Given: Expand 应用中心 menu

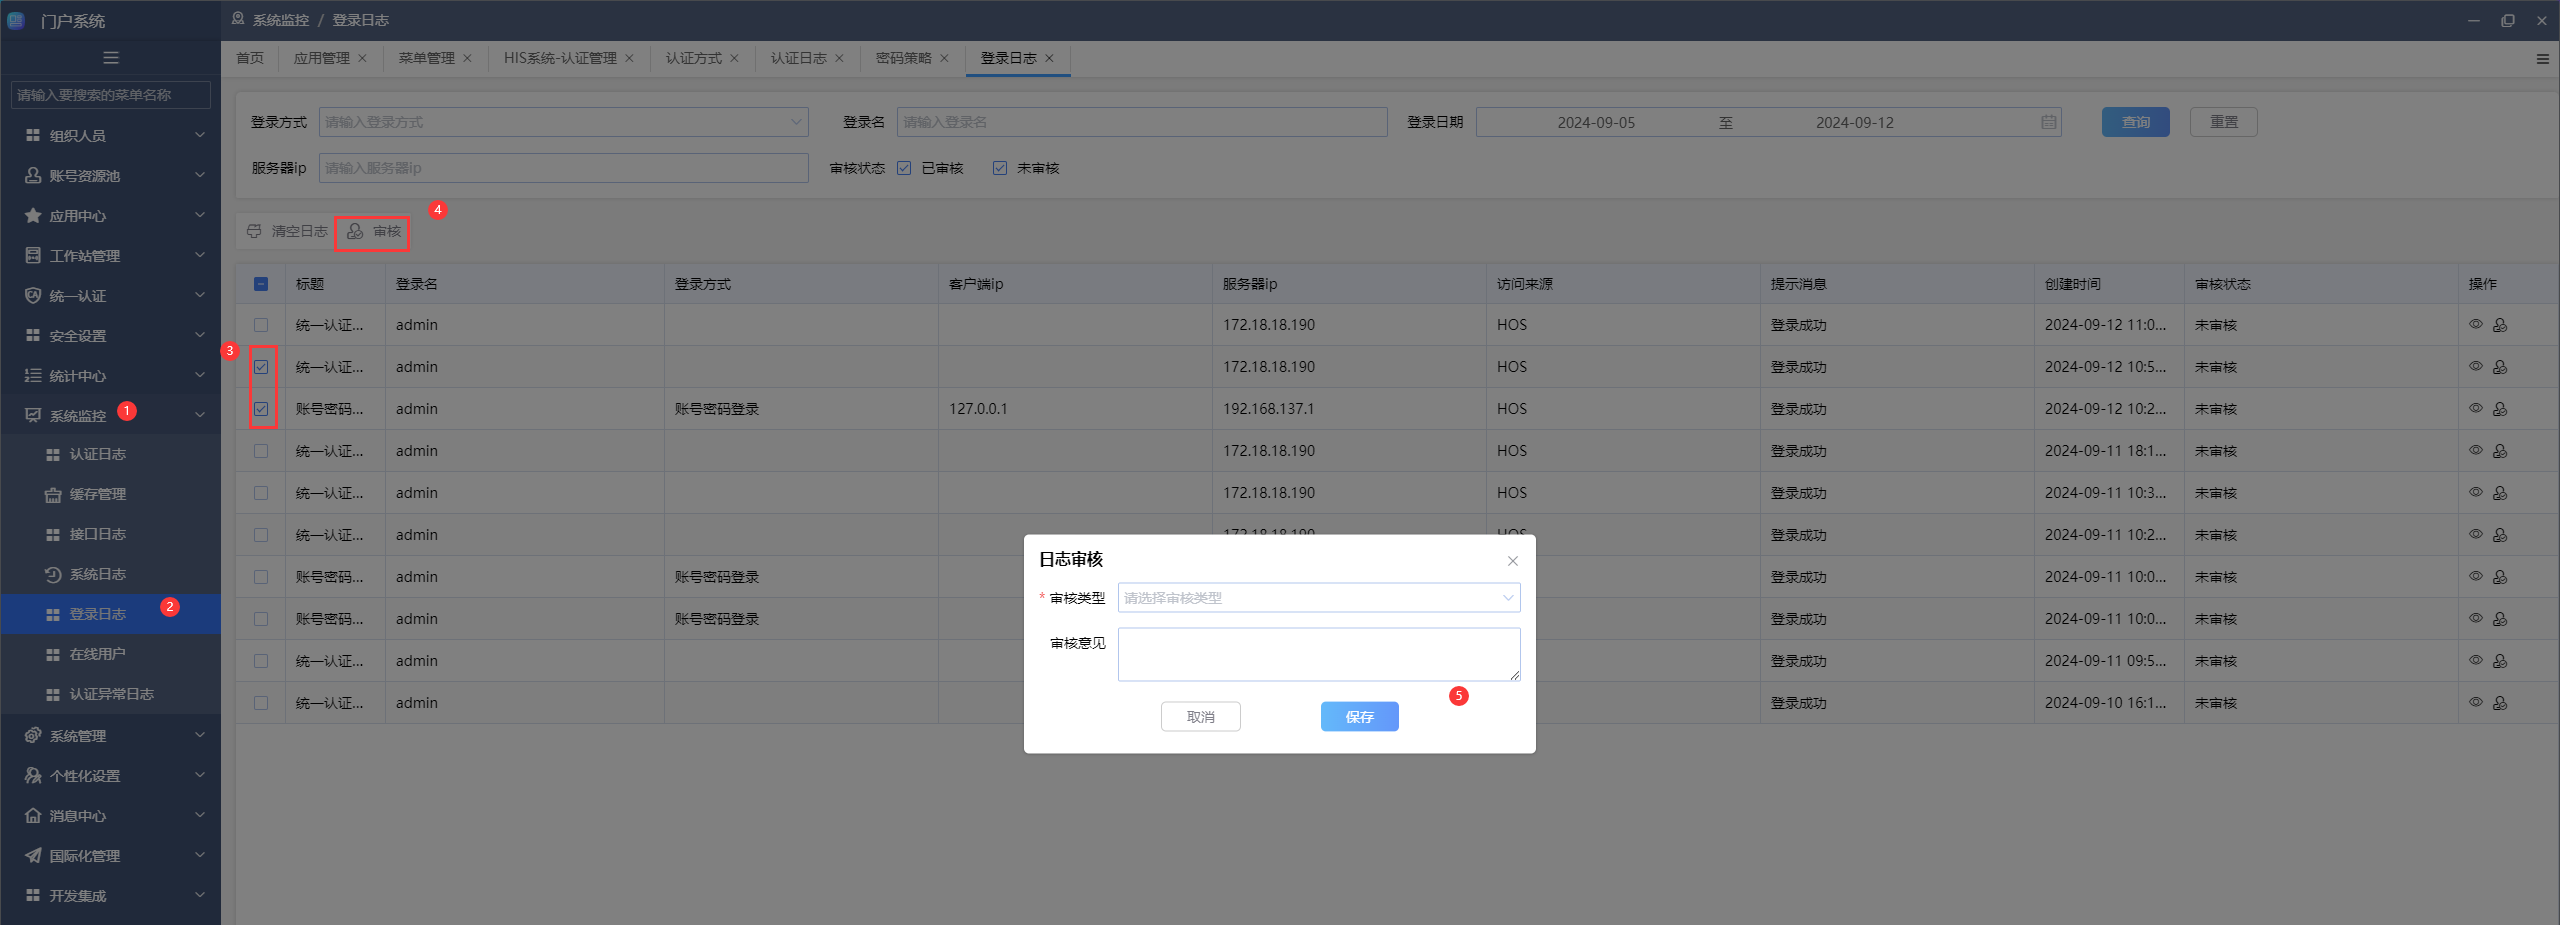Looking at the screenshot, I should click(110, 215).
